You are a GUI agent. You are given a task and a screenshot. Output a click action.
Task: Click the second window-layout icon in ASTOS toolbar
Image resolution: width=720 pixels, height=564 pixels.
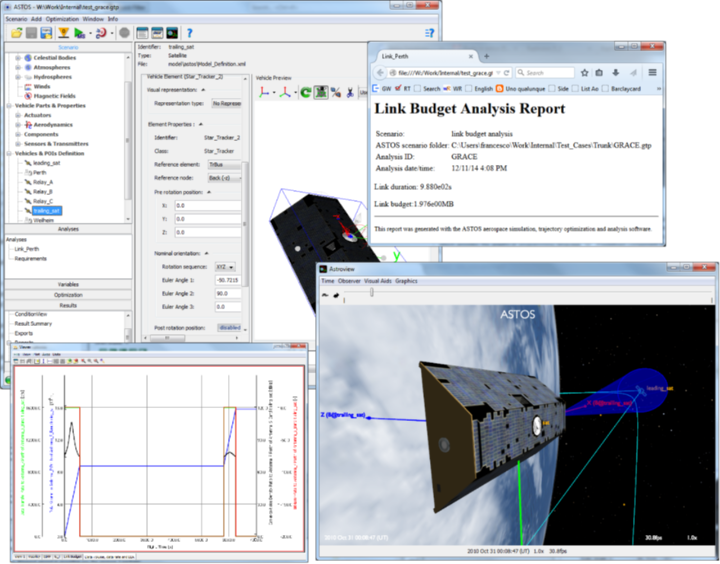157,33
